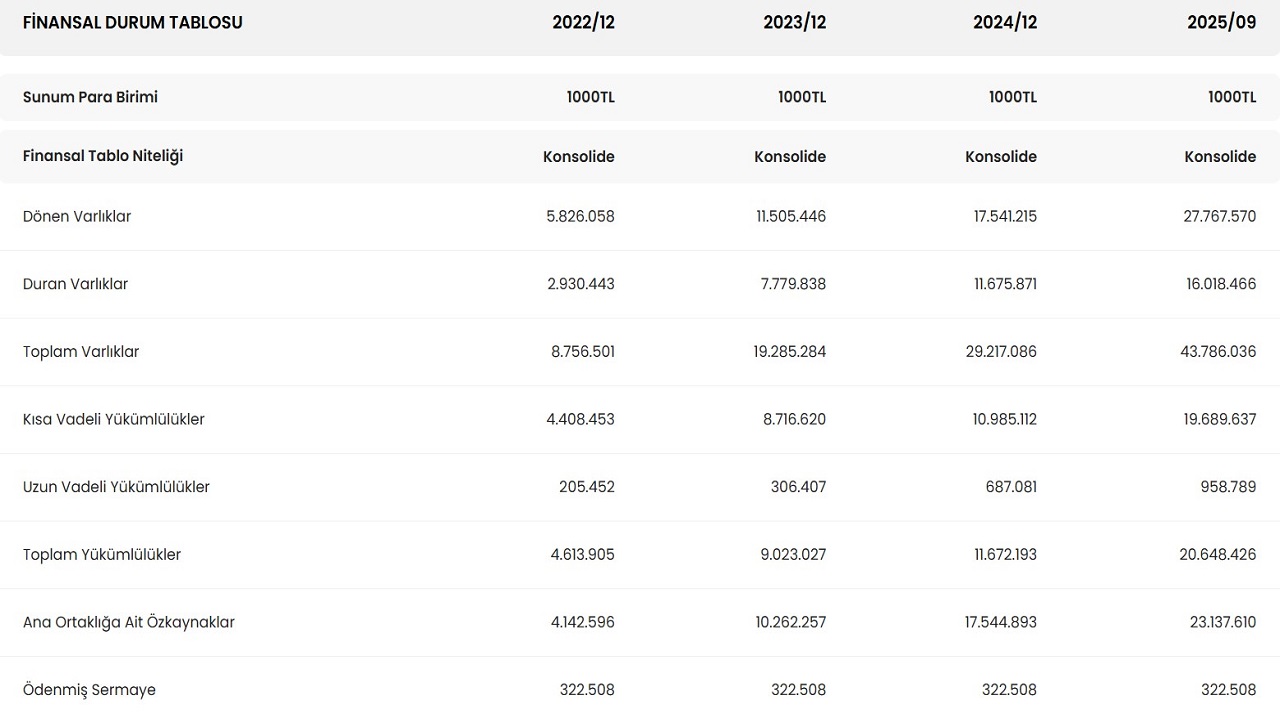Select the Dönen Varlıklar row label
The image size is (1280, 720).
77,216
